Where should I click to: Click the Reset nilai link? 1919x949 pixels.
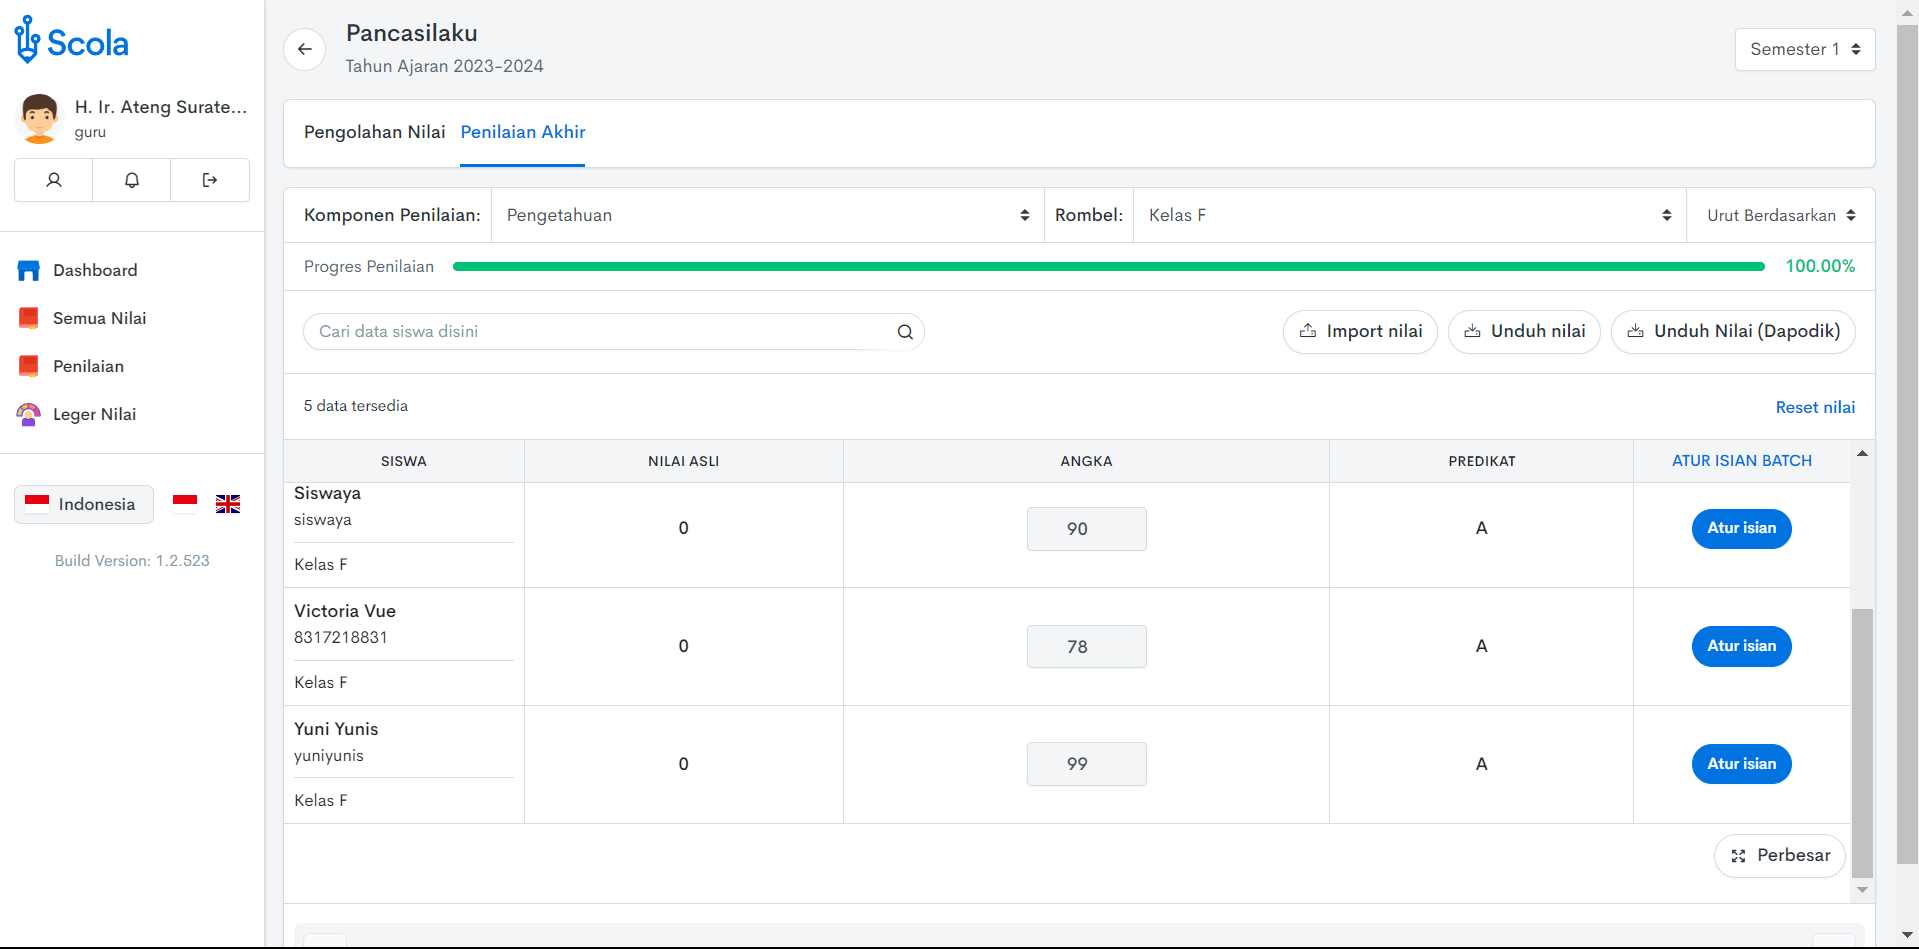(1814, 407)
